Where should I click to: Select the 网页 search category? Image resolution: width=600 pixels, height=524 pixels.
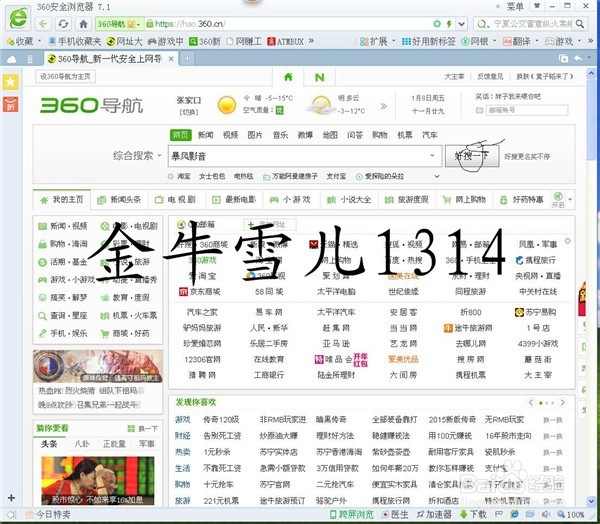(180, 135)
